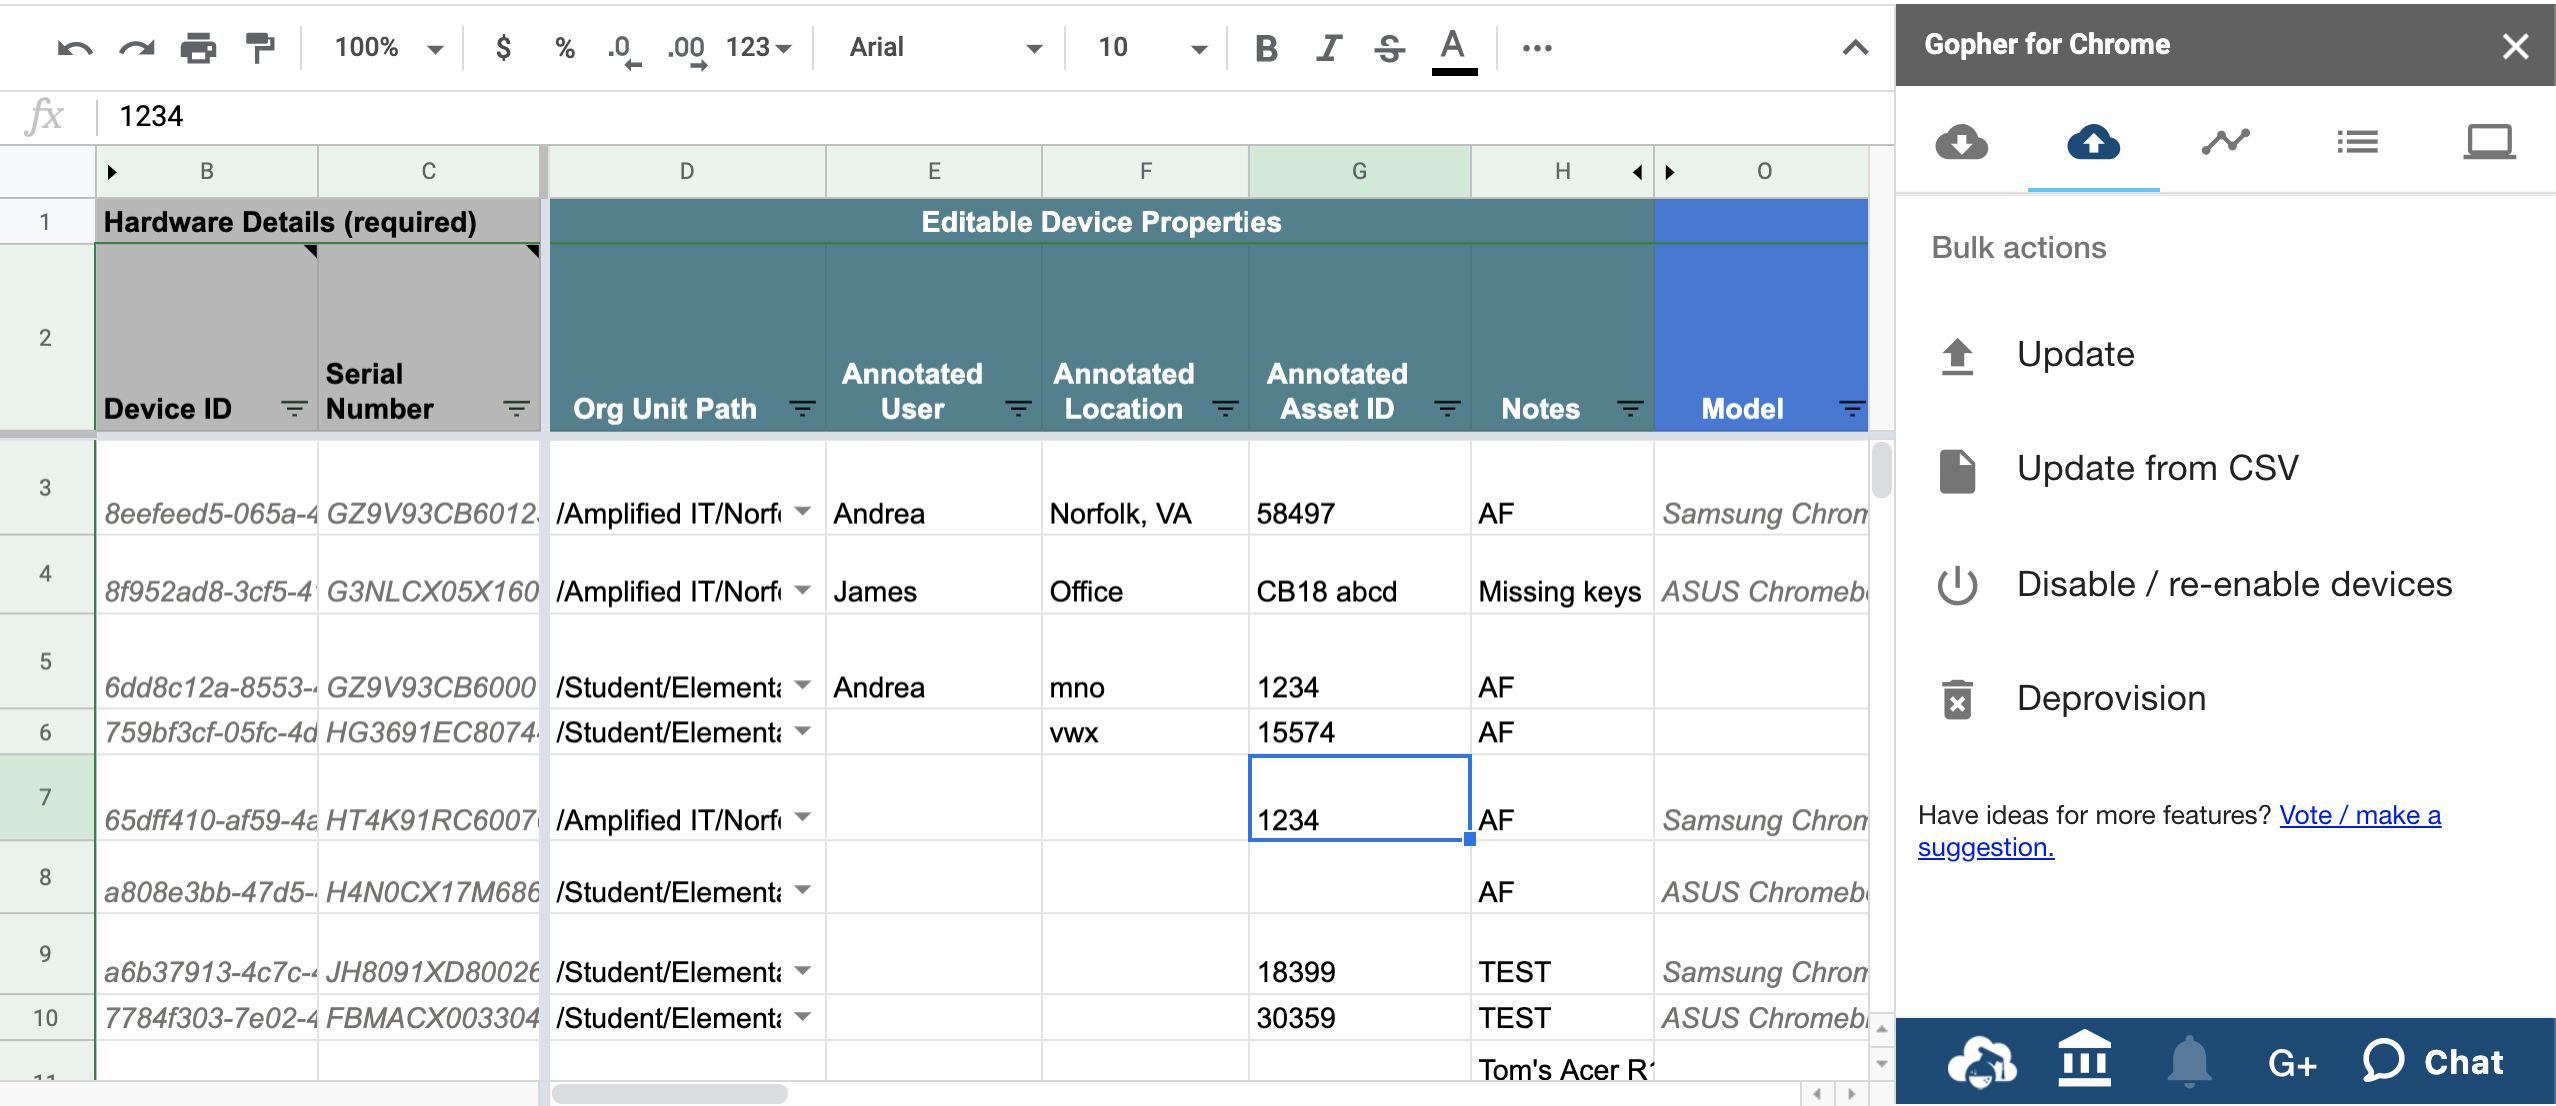Open filter on Annotated Asset ID column
The height and width of the screenshot is (1106, 2556).
(1447, 408)
